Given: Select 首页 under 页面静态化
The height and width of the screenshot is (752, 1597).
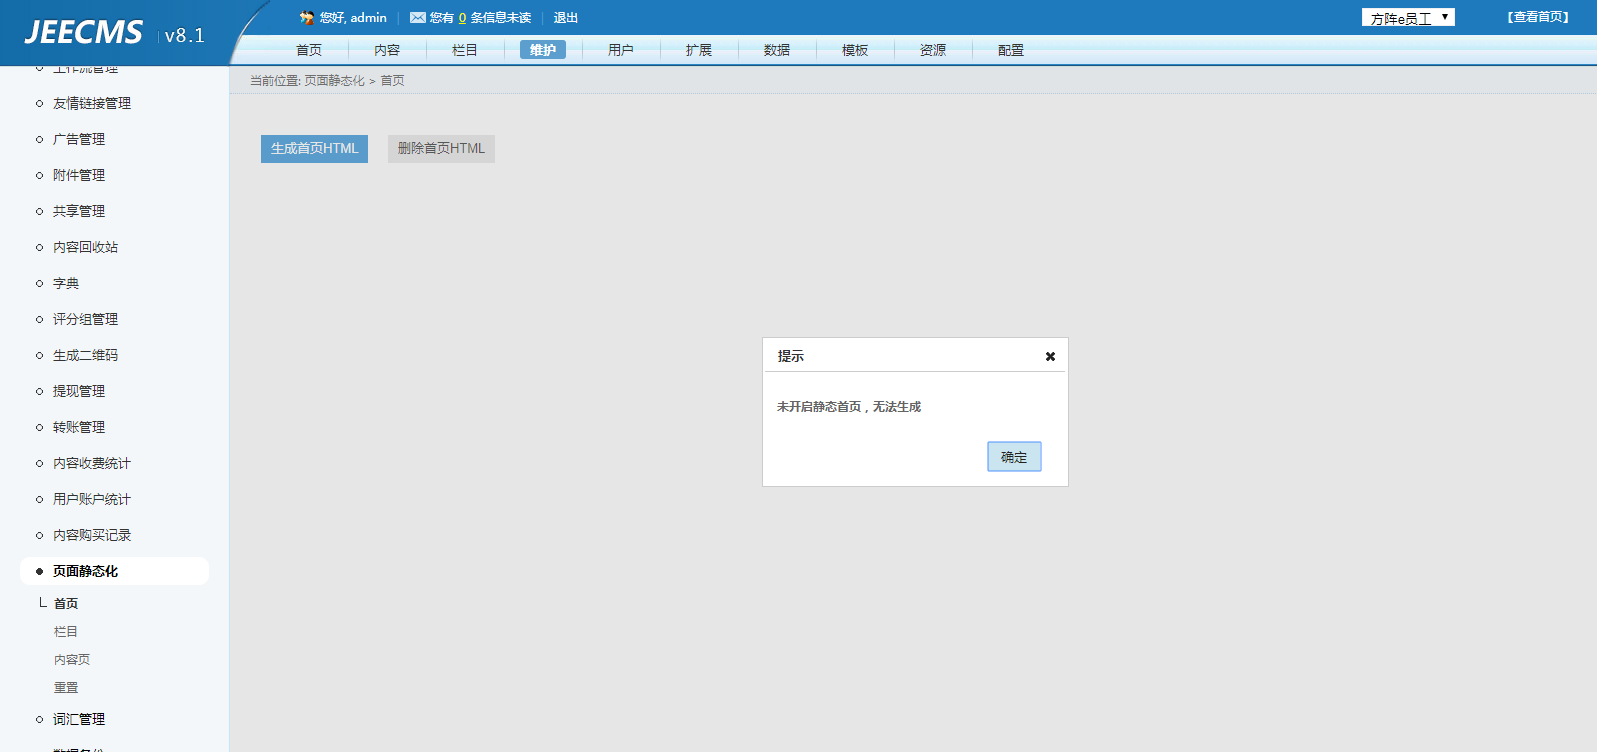Looking at the screenshot, I should point(66,603).
